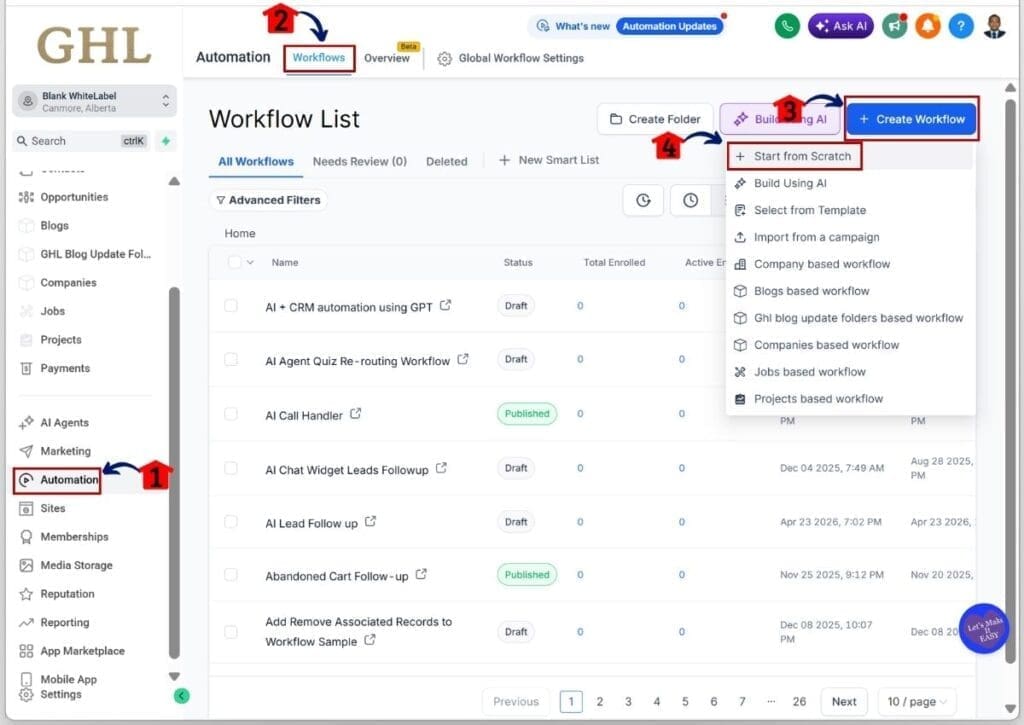1024x725 pixels.
Task: Jump to page 26 in pagination
Action: [799, 701]
